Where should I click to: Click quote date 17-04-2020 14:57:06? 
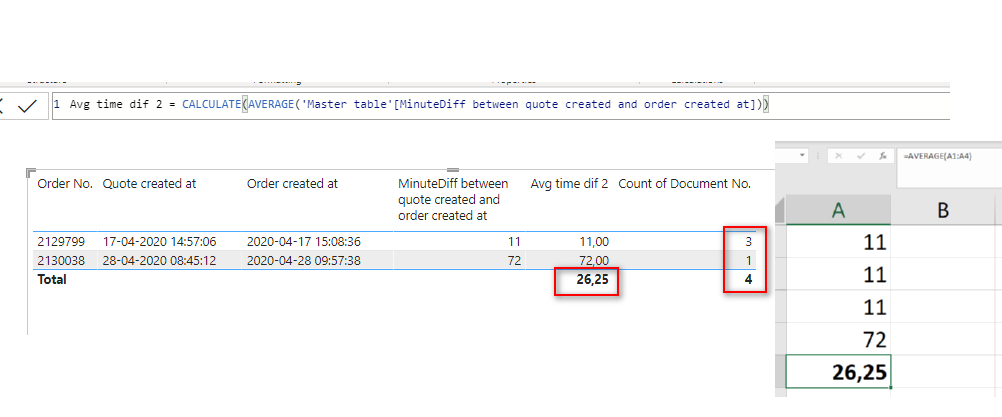(x=160, y=242)
